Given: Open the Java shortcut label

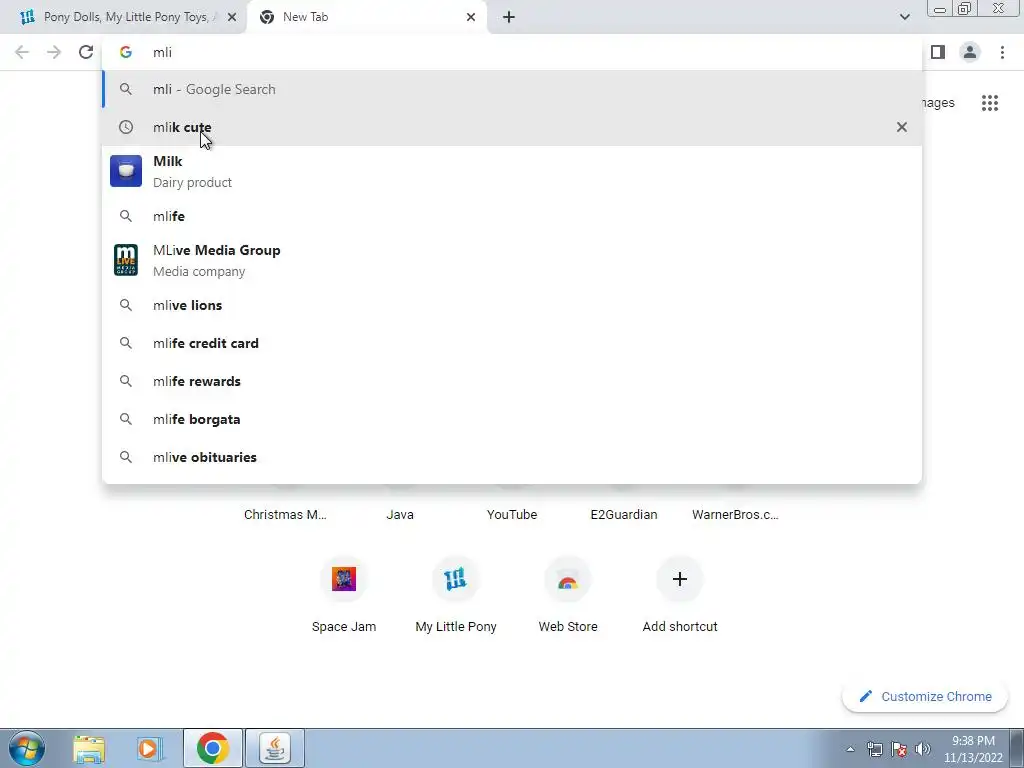Looking at the screenshot, I should (400, 515).
